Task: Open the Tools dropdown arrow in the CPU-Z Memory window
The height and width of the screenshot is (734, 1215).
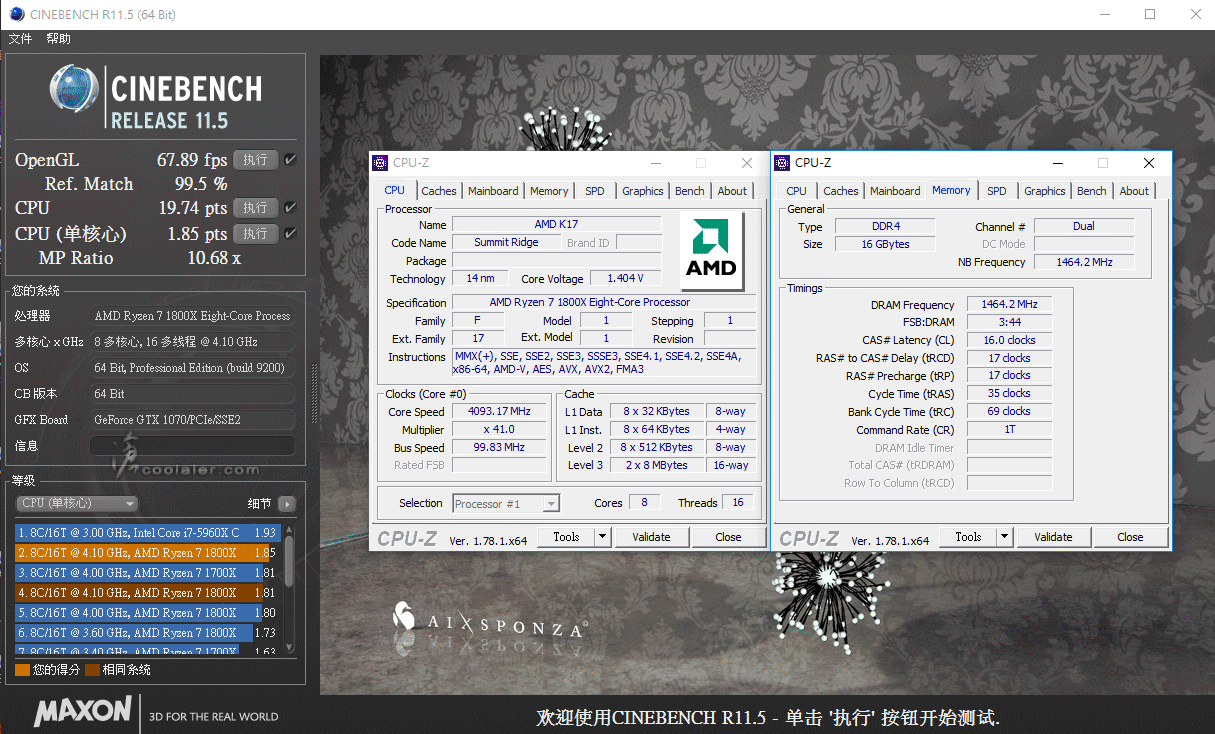Action: coord(1004,537)
